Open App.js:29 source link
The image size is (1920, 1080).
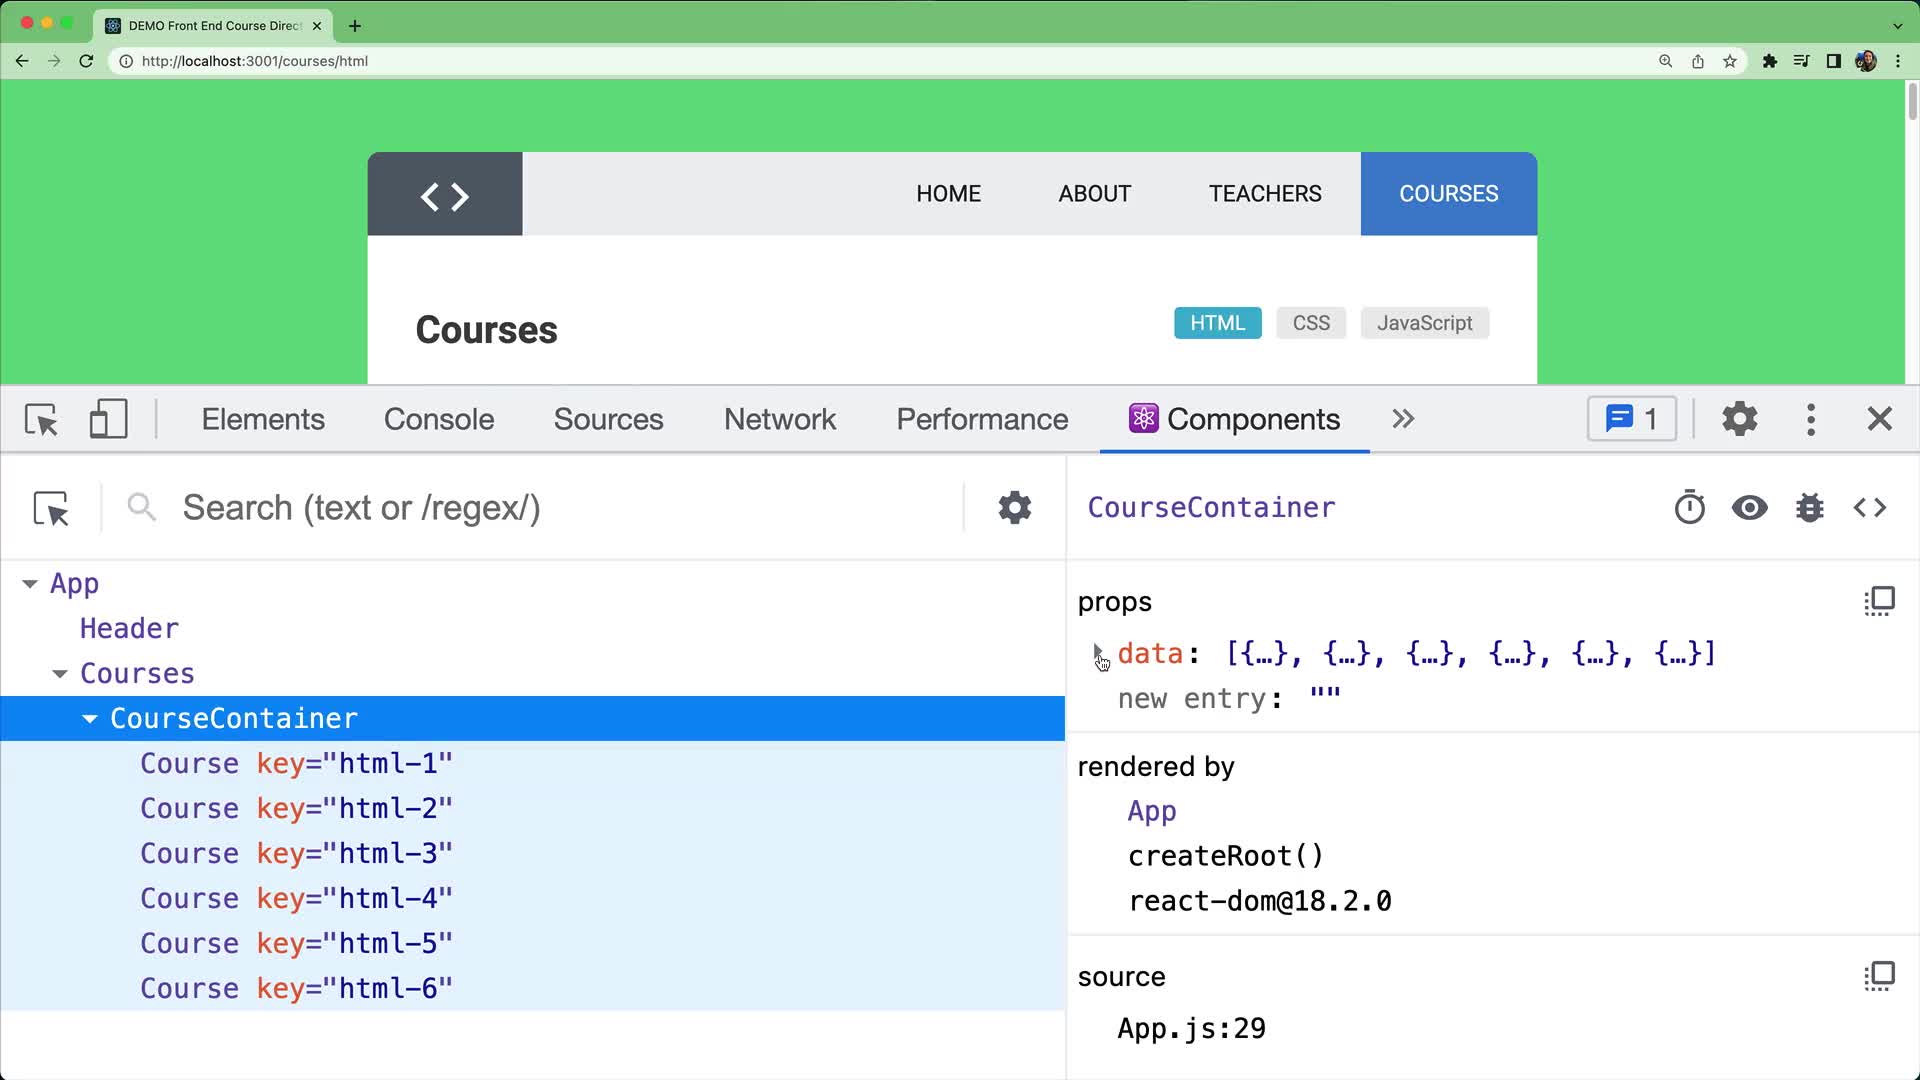pos(1191,1027)
